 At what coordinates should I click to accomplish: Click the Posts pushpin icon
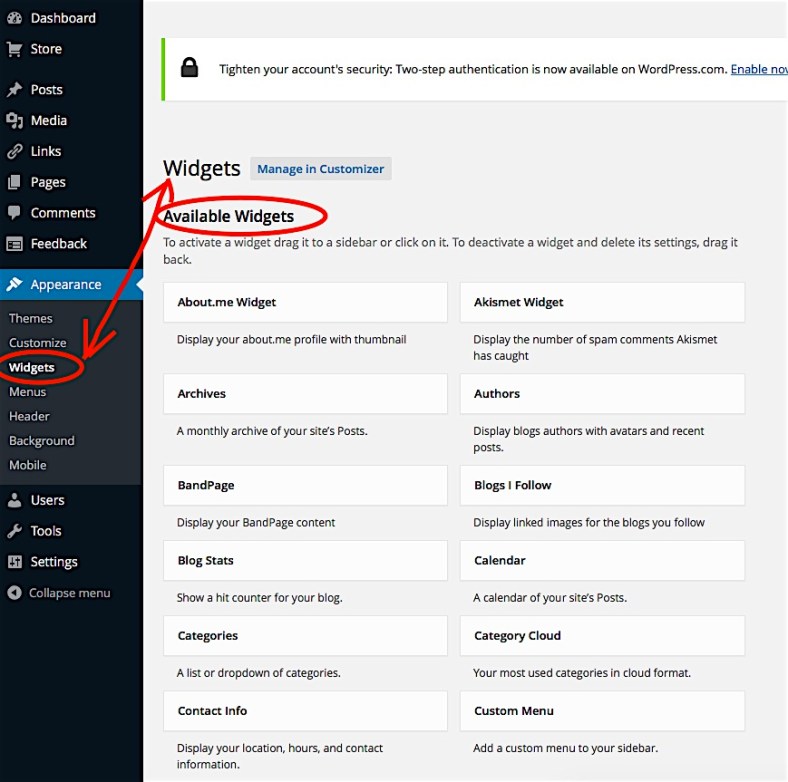pos(14,90)
